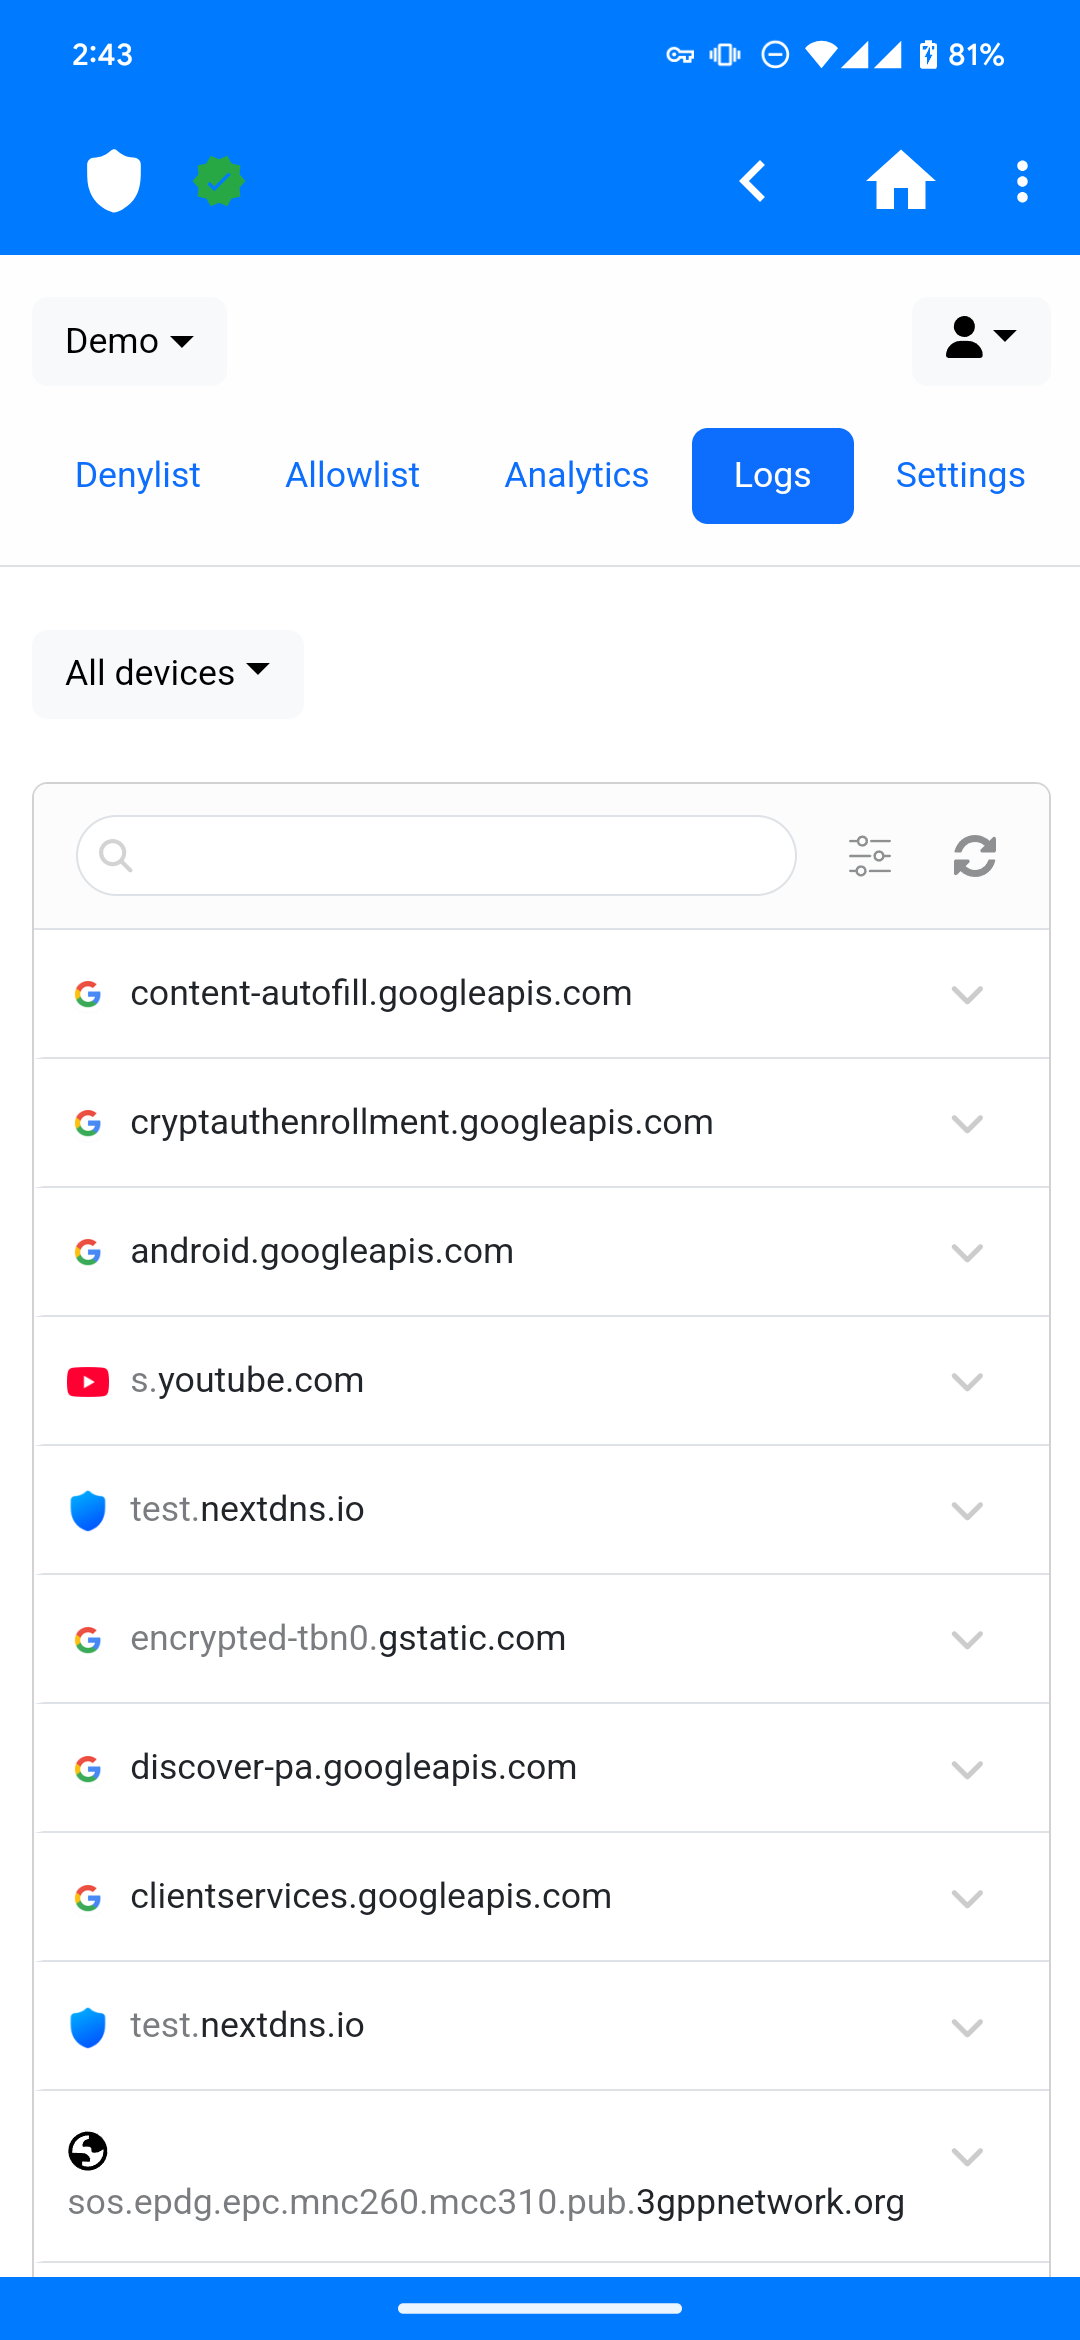Viewport: 1080px width, 2340px height.
Task: Open the account user dropdown
Action: 980,341
